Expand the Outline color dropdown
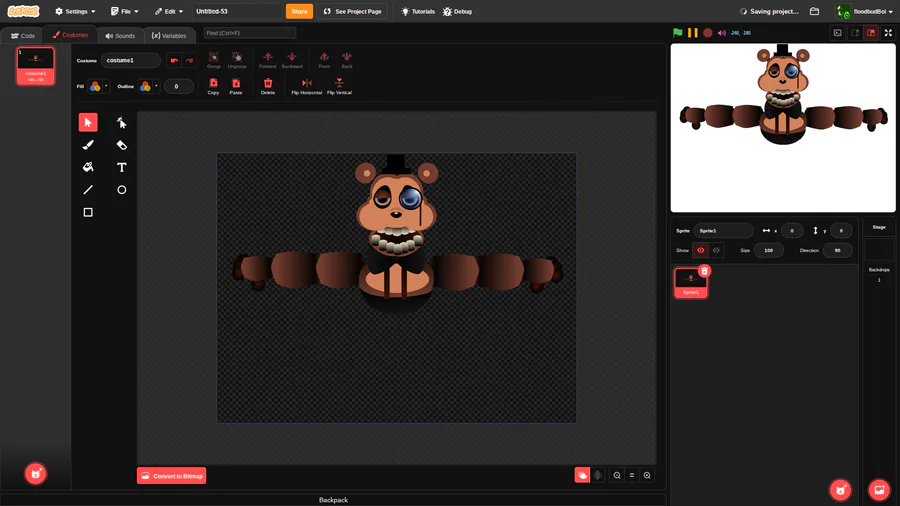Viewport: 900px width, 506px height. pyautogui.click(x=149, y=86)
